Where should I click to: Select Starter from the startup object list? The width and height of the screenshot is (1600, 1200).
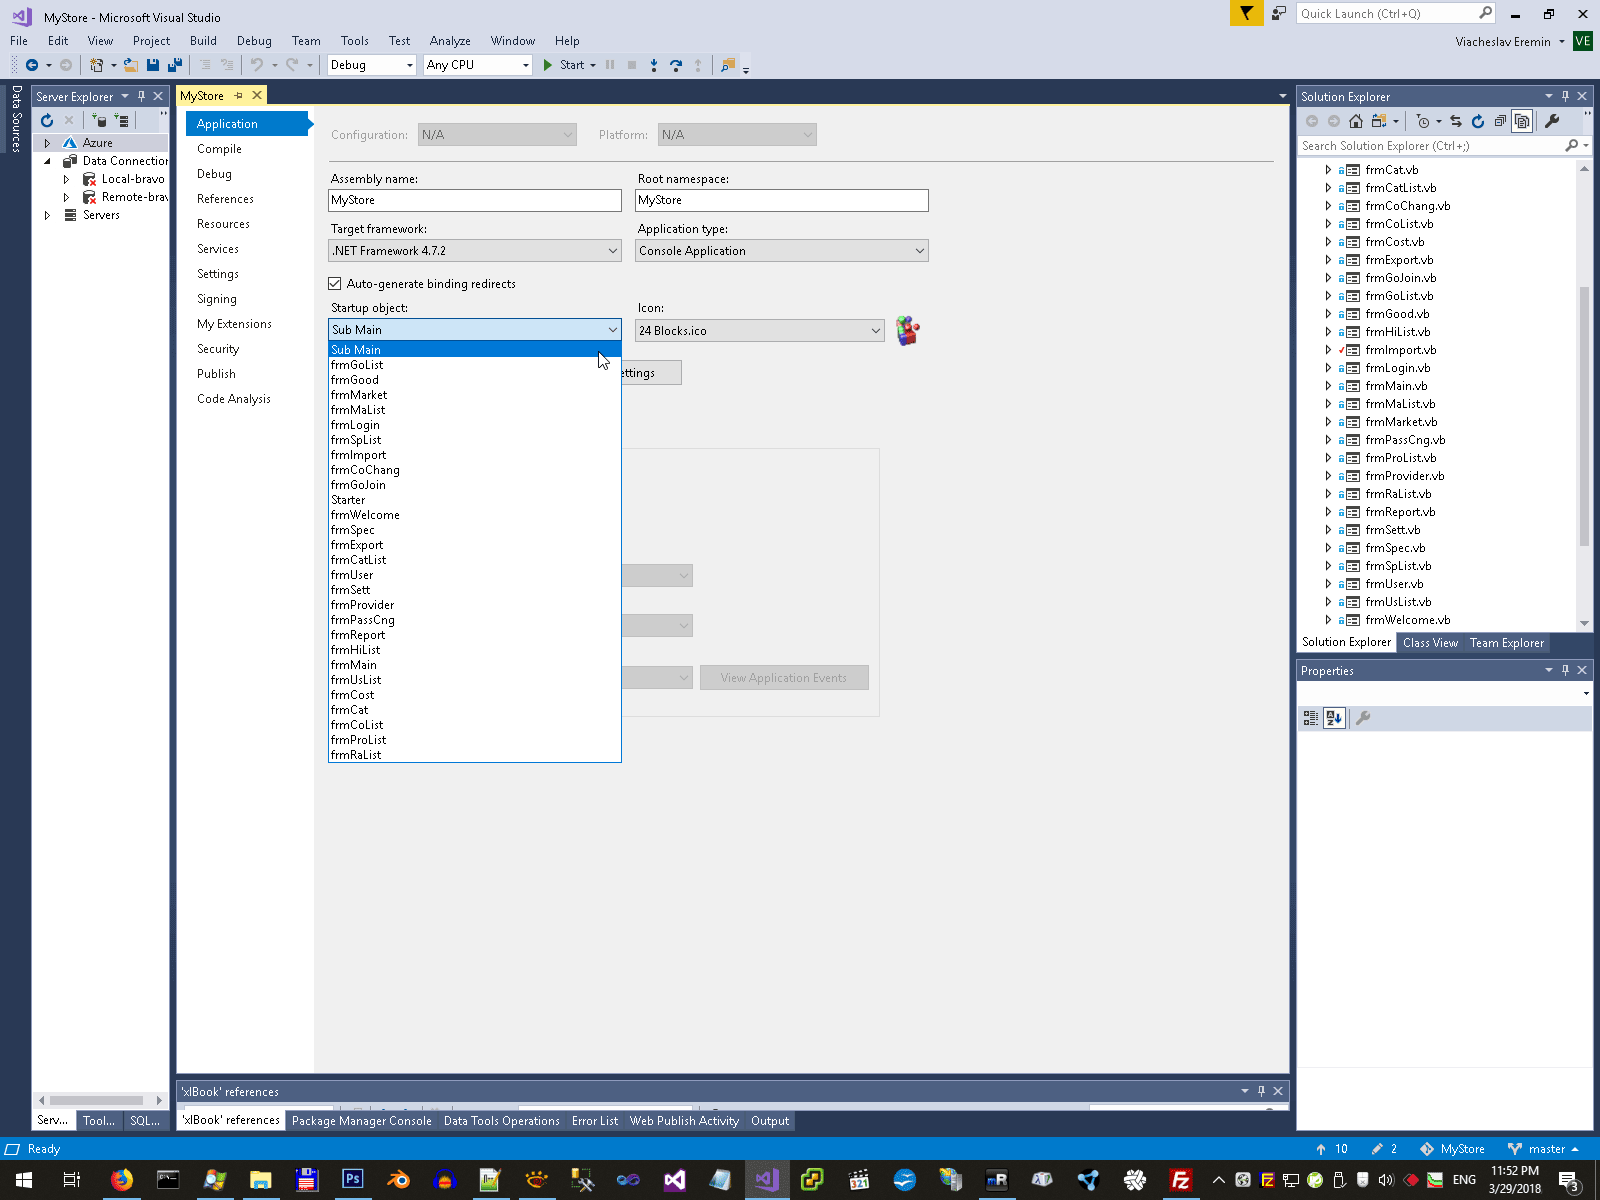click(x=475, y=500)
